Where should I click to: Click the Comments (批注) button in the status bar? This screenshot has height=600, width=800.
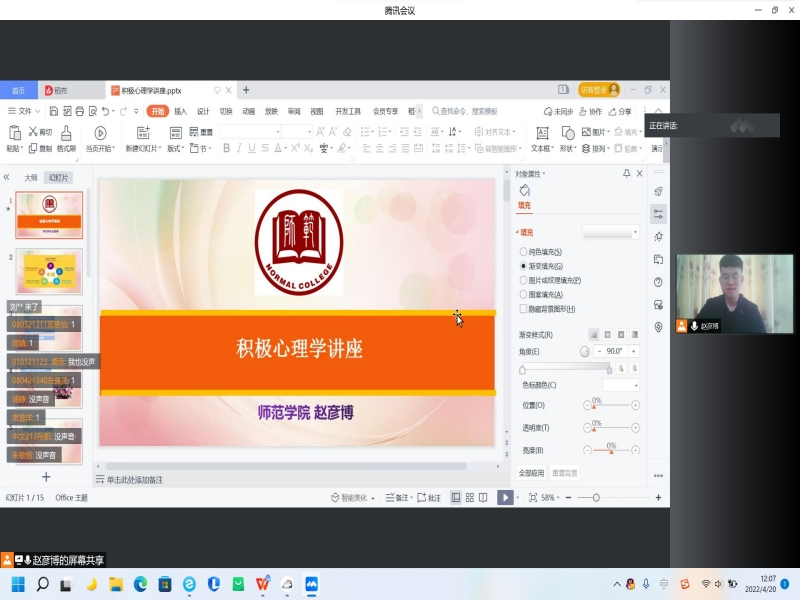(x=429, y=497)
